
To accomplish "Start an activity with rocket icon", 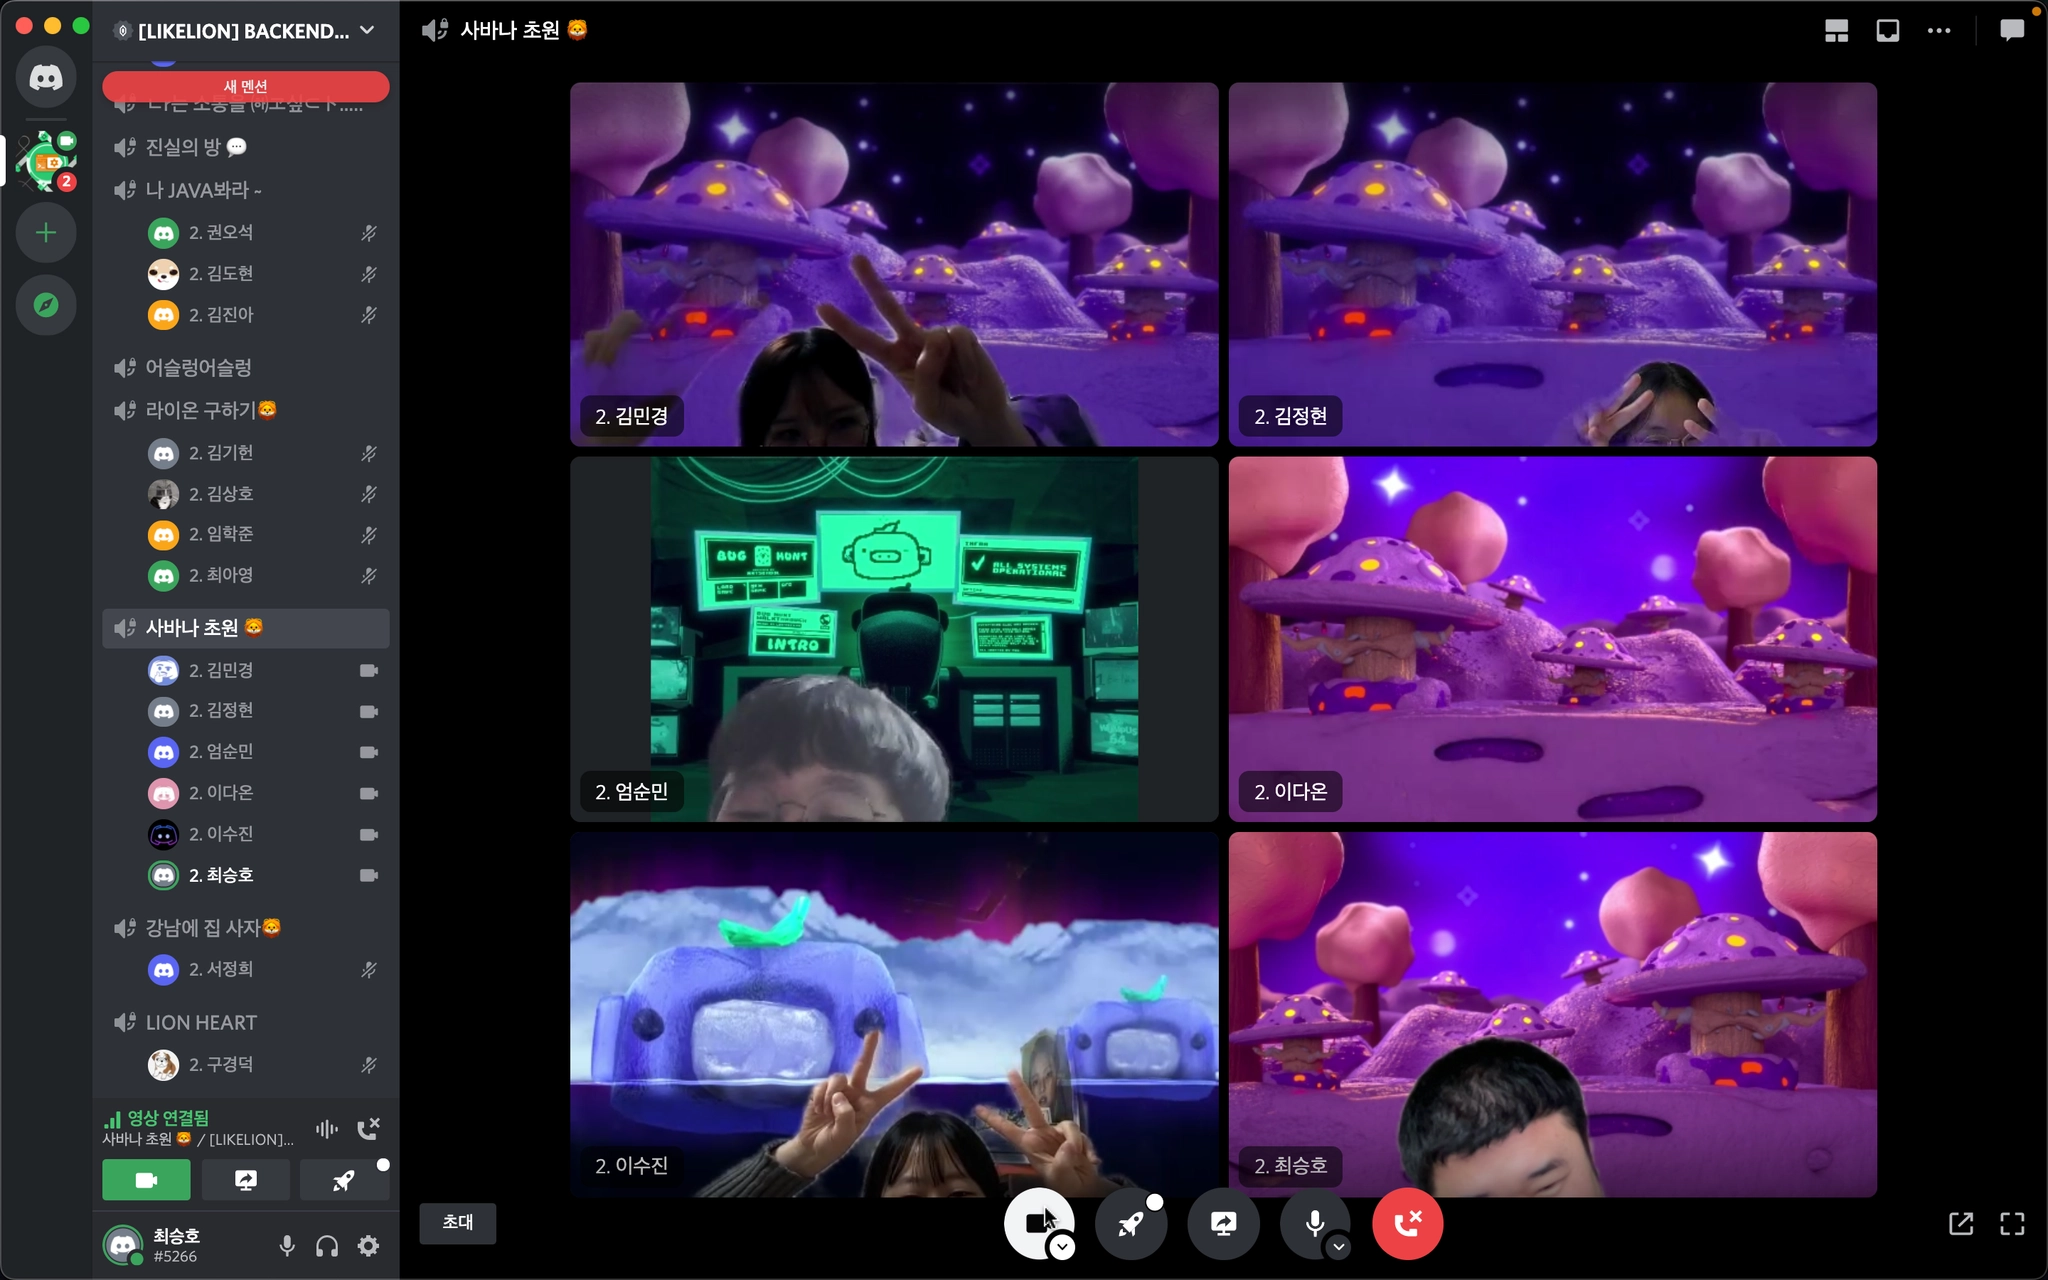I will pos(1130,1223).
